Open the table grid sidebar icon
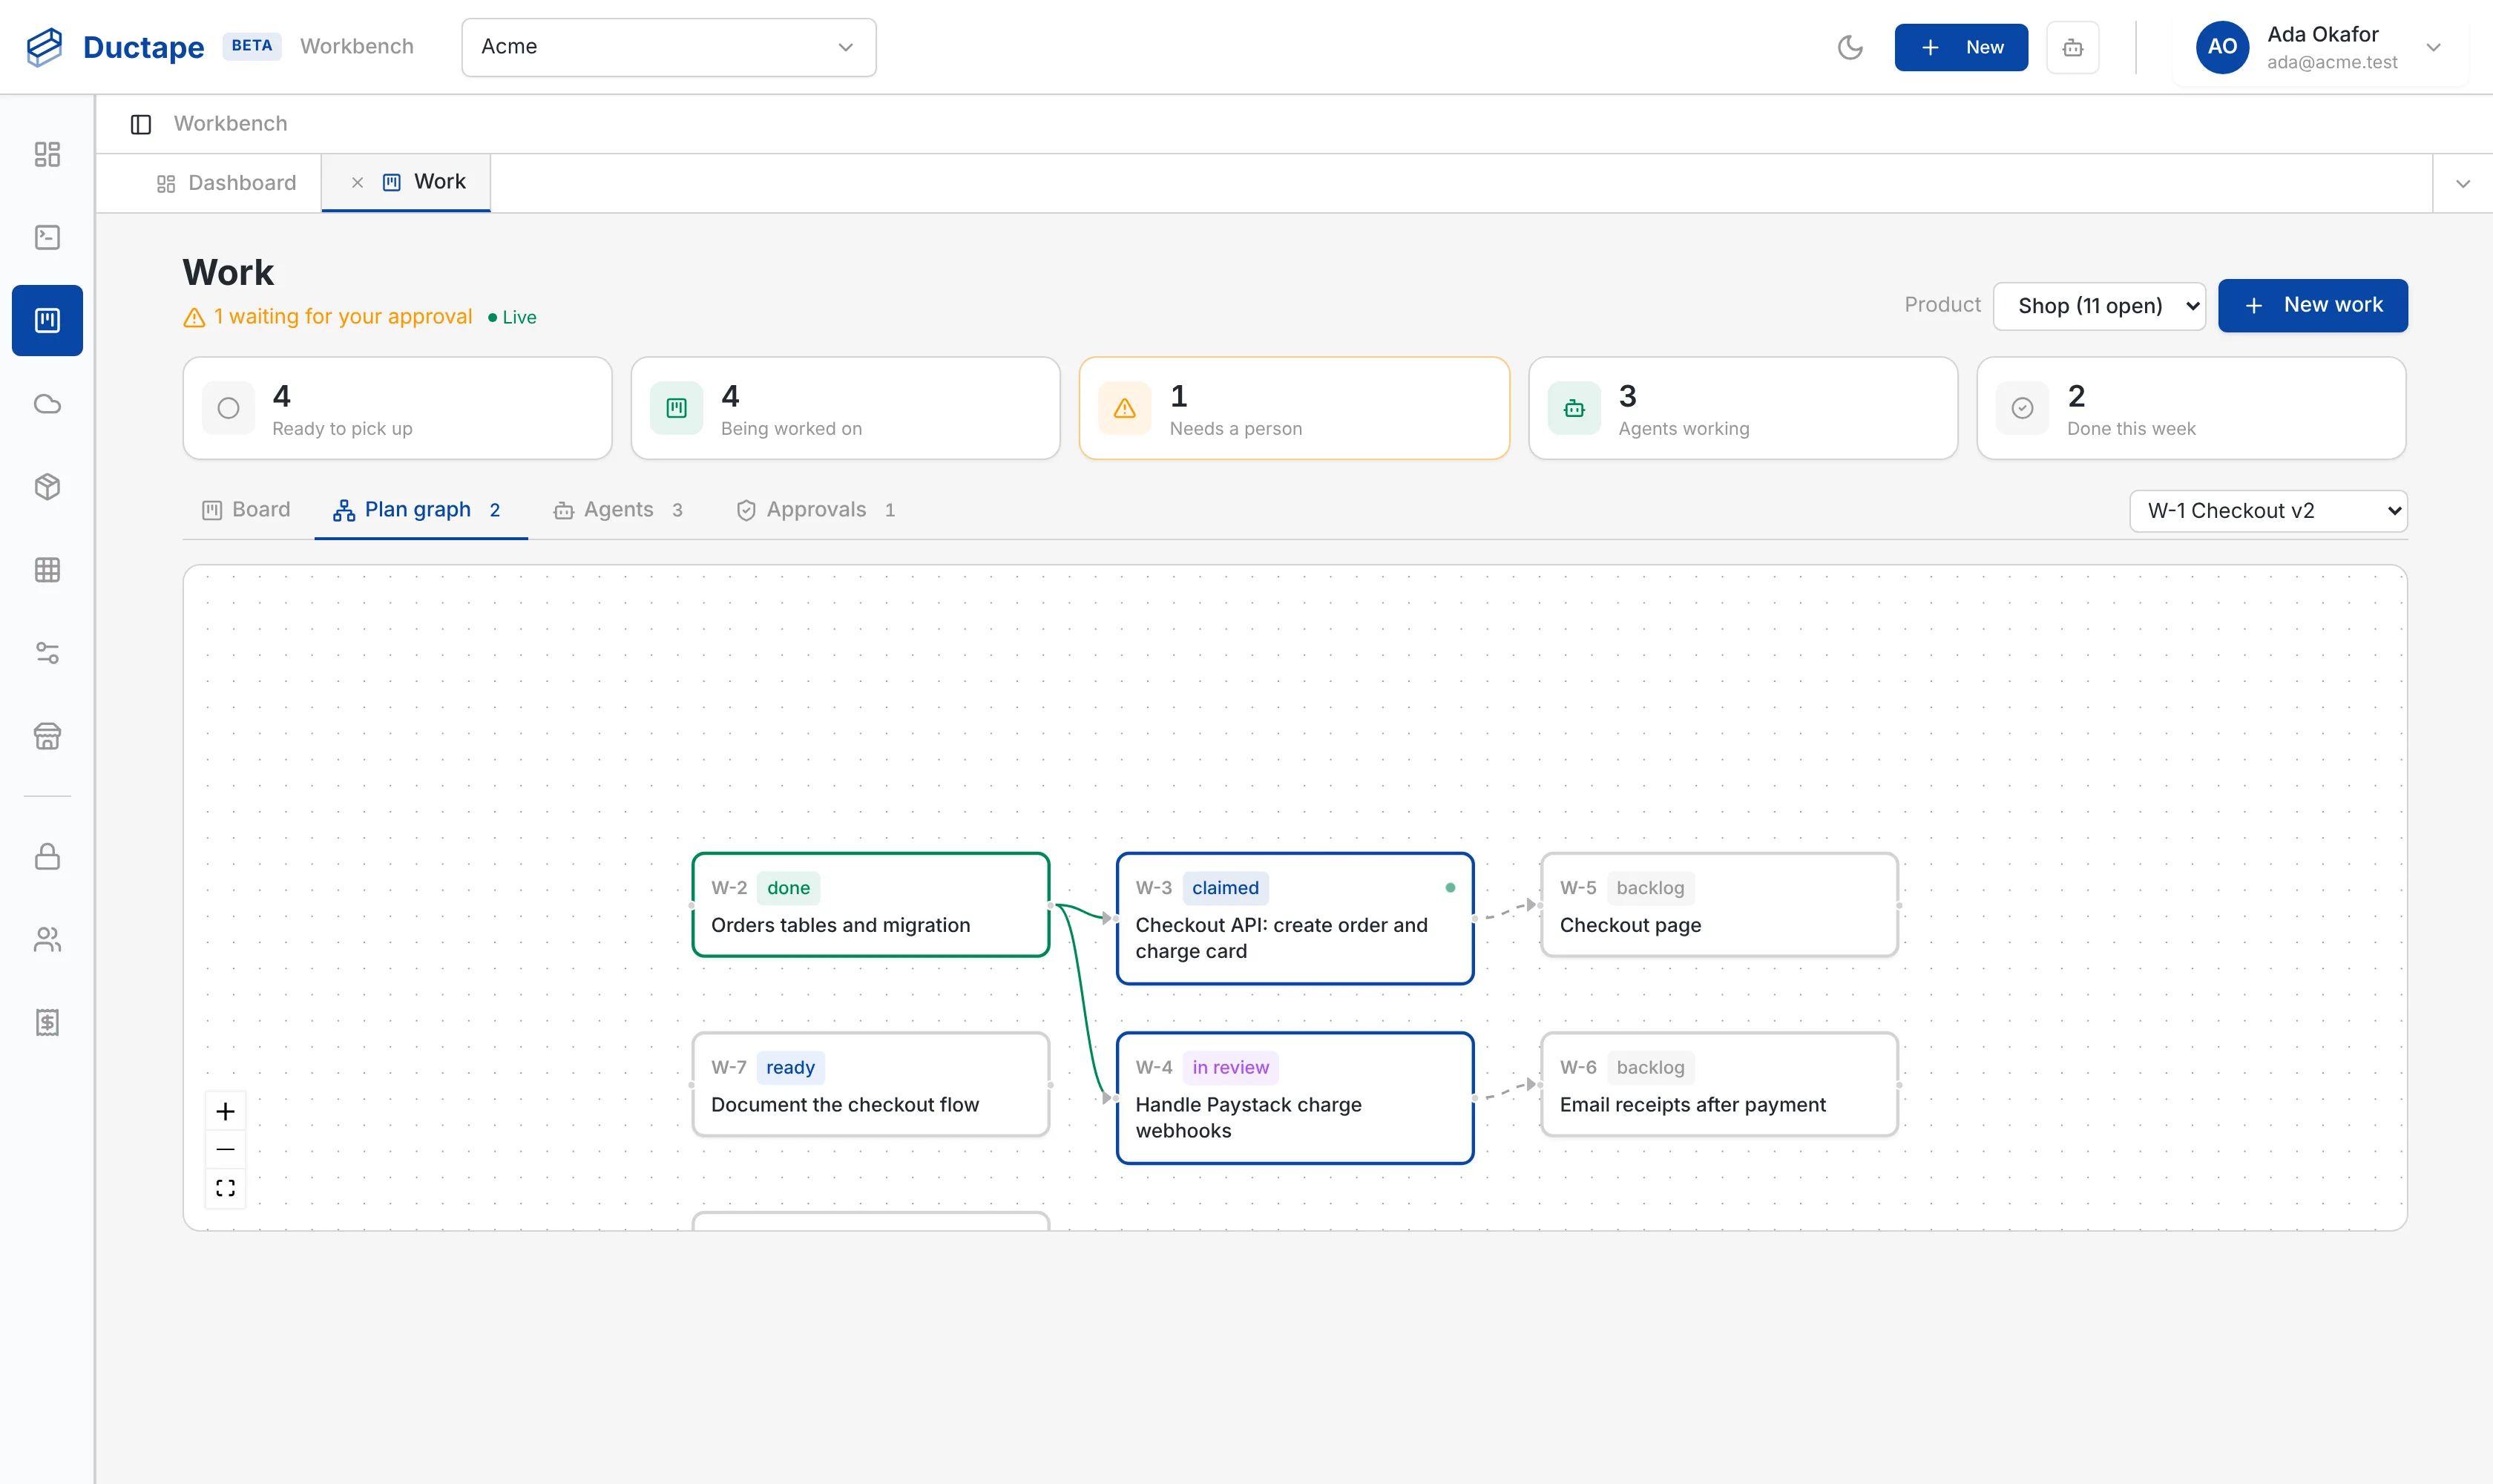2493x1484 pixels. [47, 570]
